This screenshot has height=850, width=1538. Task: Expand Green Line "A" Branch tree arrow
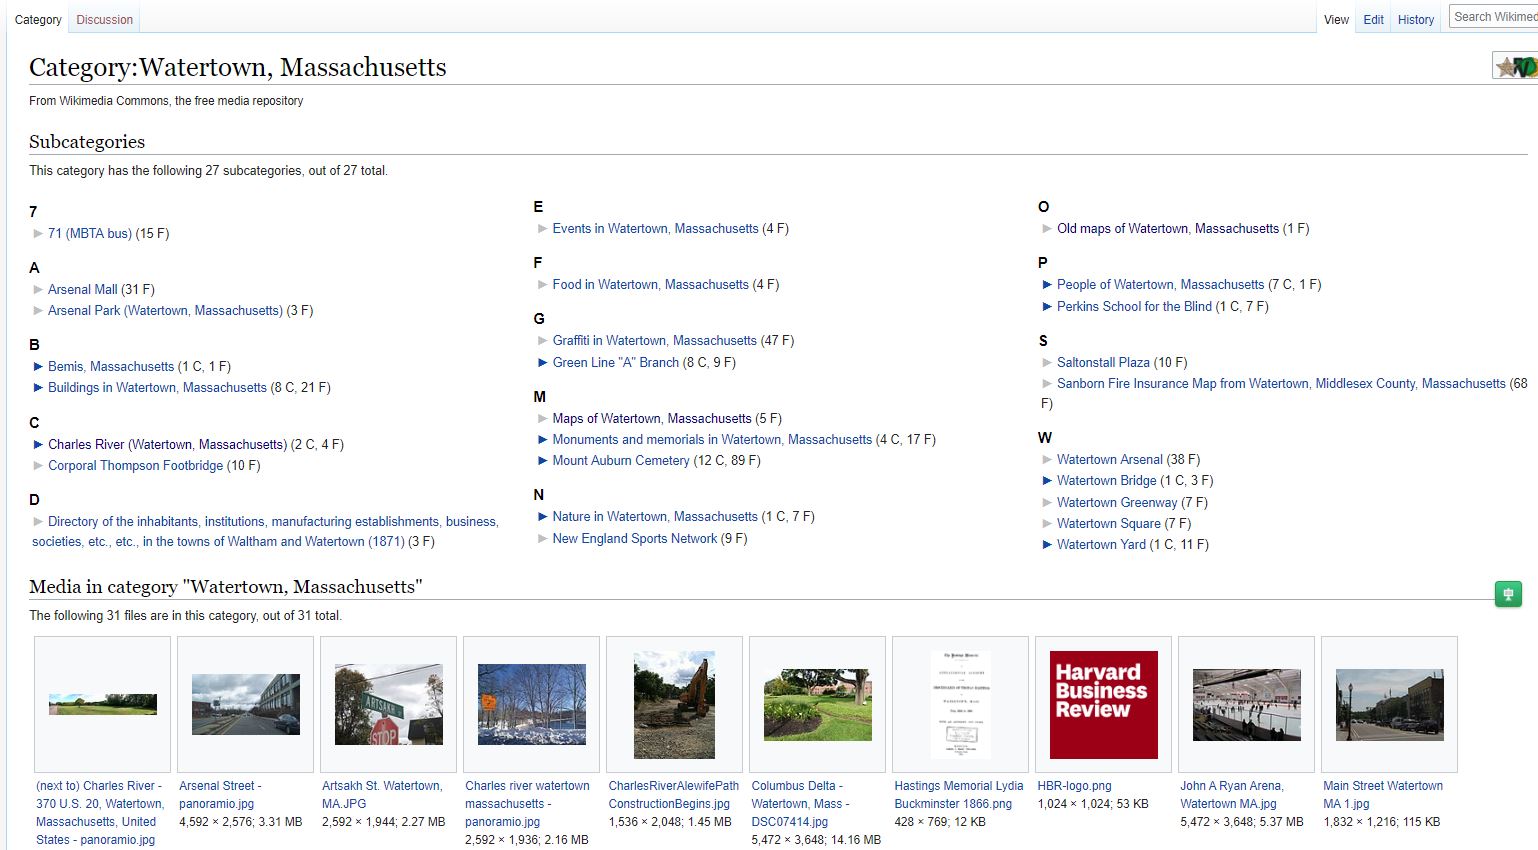[x=543, y=362]
